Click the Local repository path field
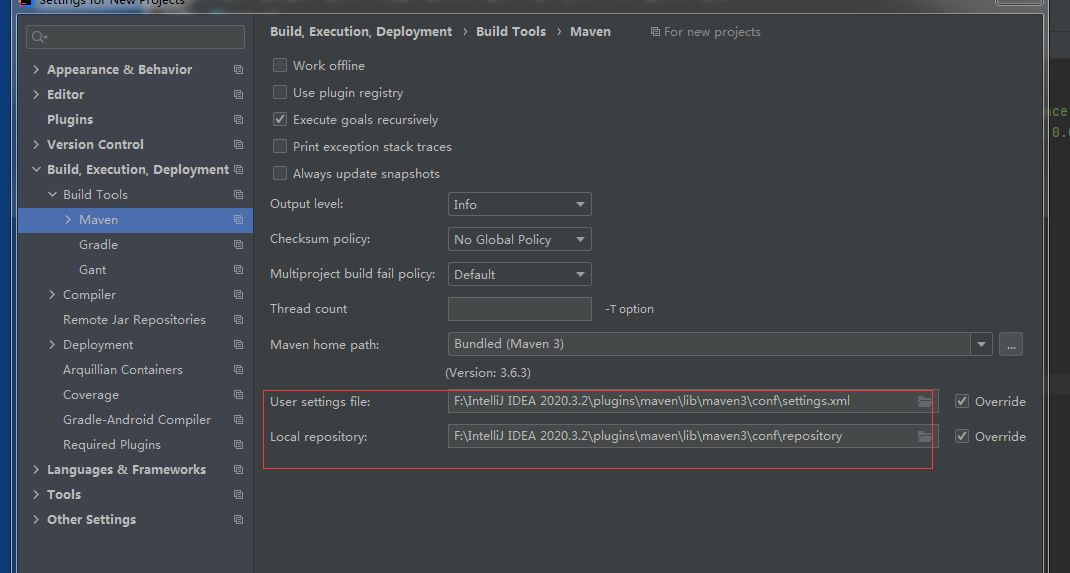 [x=693, y=436]
